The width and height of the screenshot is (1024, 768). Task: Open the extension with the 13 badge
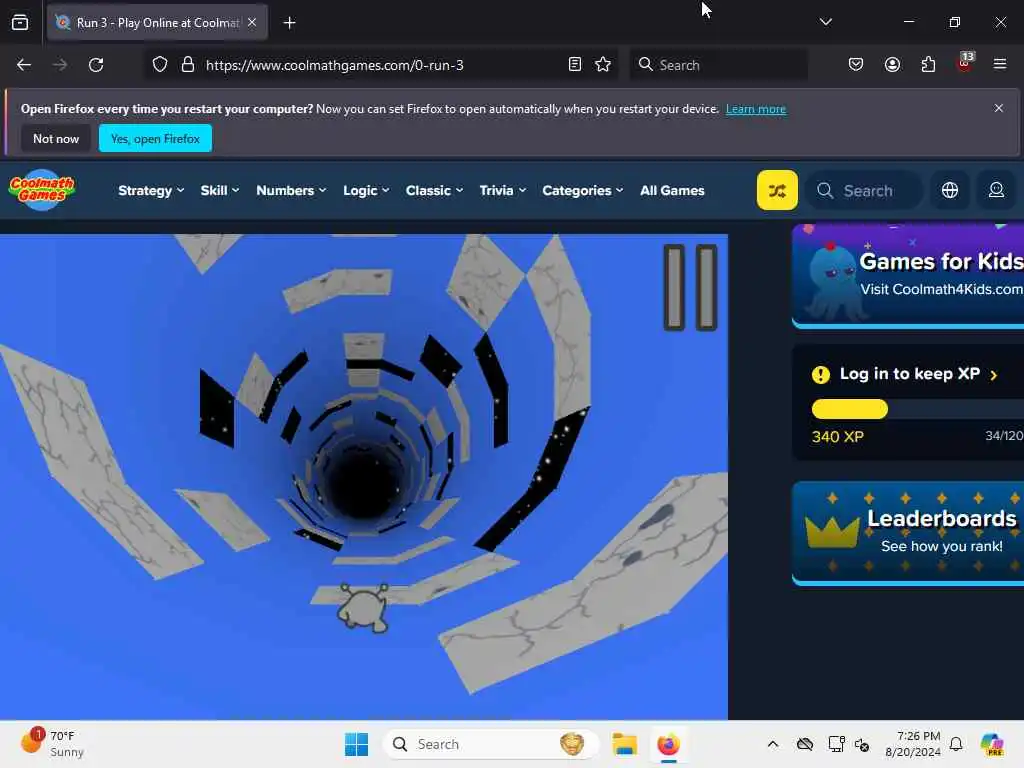[965, 63]
